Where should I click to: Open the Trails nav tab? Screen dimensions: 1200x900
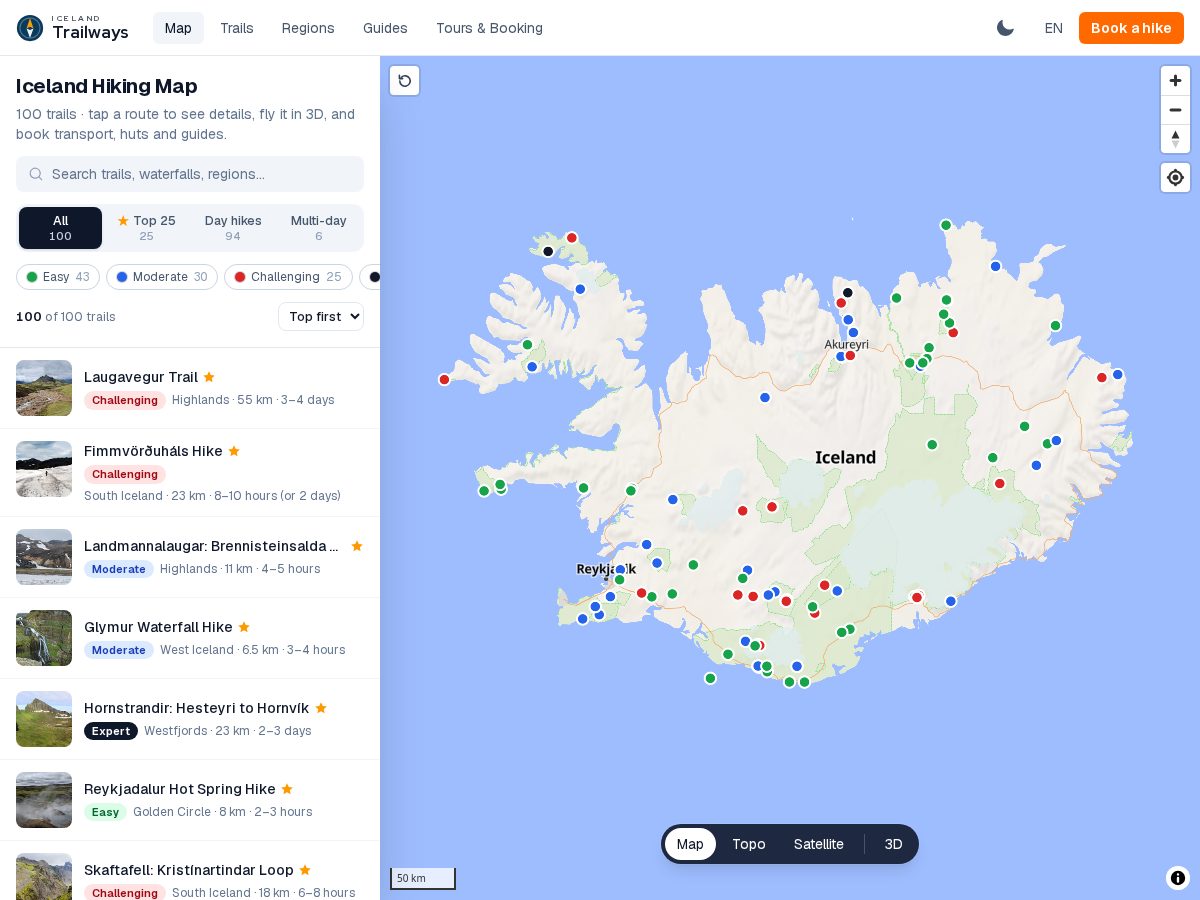click(x=237, y=28)
